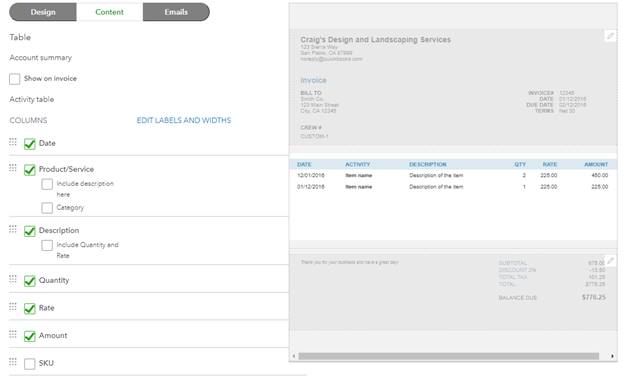Enable the SKU column checkbox
This screenshot has width=623, height=383.
point(29,364)
